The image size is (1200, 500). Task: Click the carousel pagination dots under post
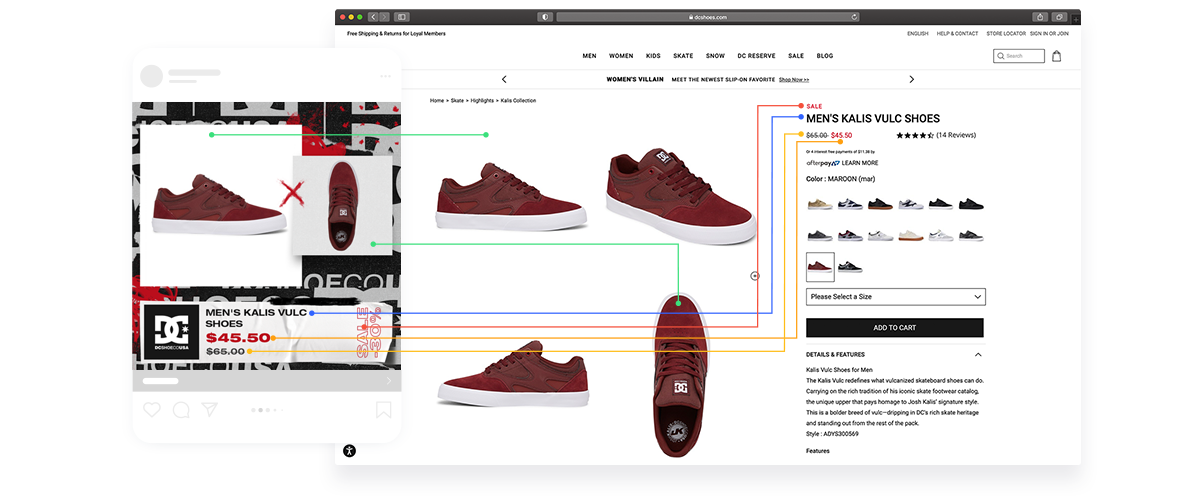coord(266,410)
